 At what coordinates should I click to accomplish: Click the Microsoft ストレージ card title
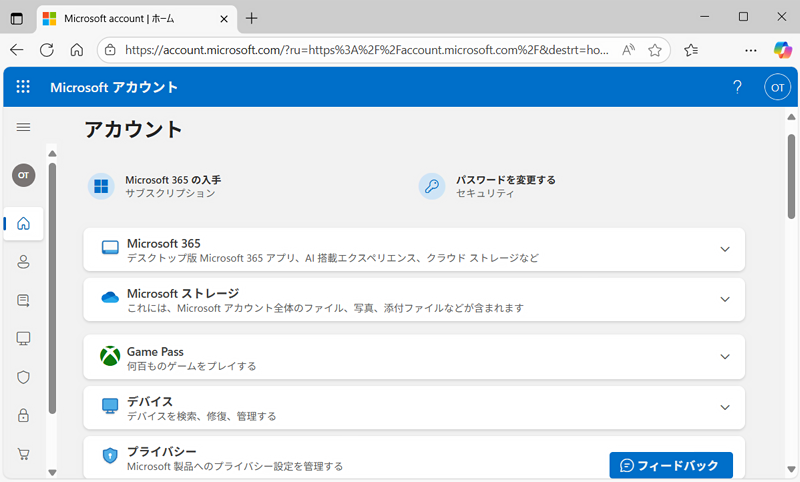183,293
